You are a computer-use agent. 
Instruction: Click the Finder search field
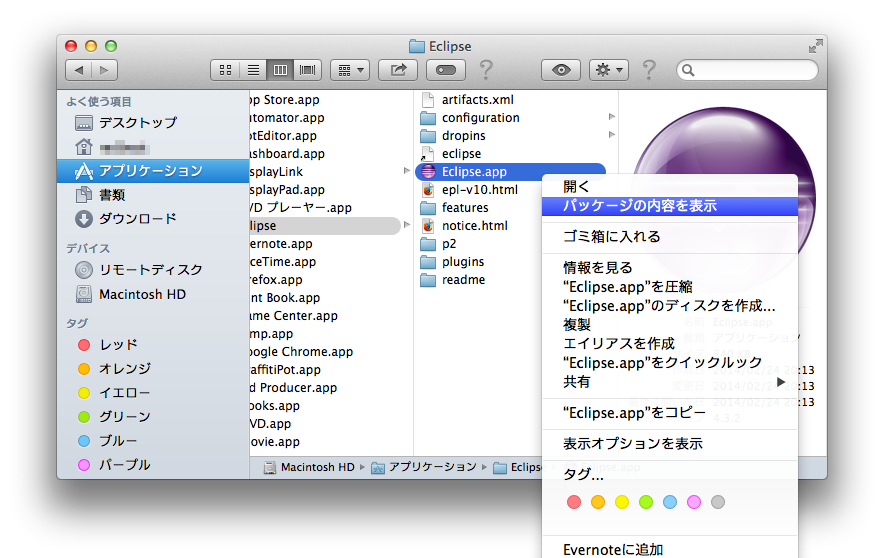[747, 70]
